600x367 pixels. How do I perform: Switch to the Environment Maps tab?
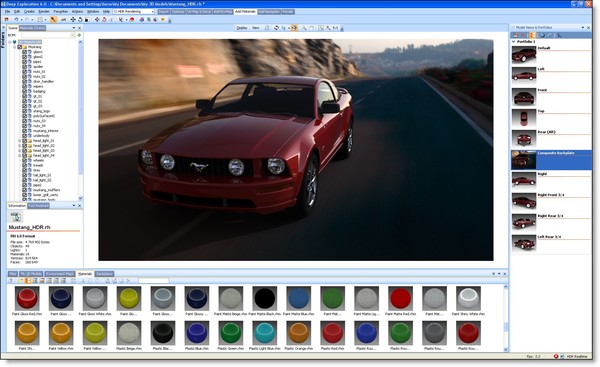[60, 274]
